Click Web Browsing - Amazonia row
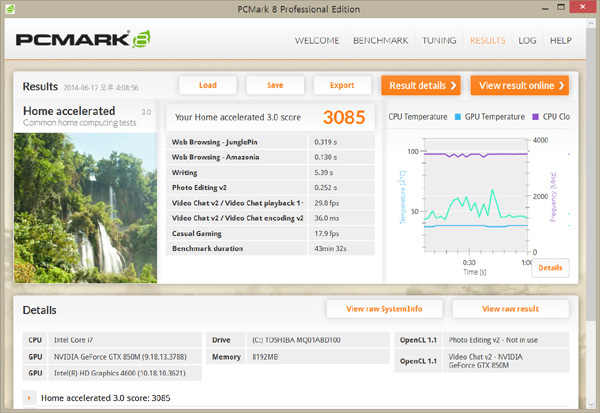This screenshot has width=600, height=413. click(x=271, y=157)
